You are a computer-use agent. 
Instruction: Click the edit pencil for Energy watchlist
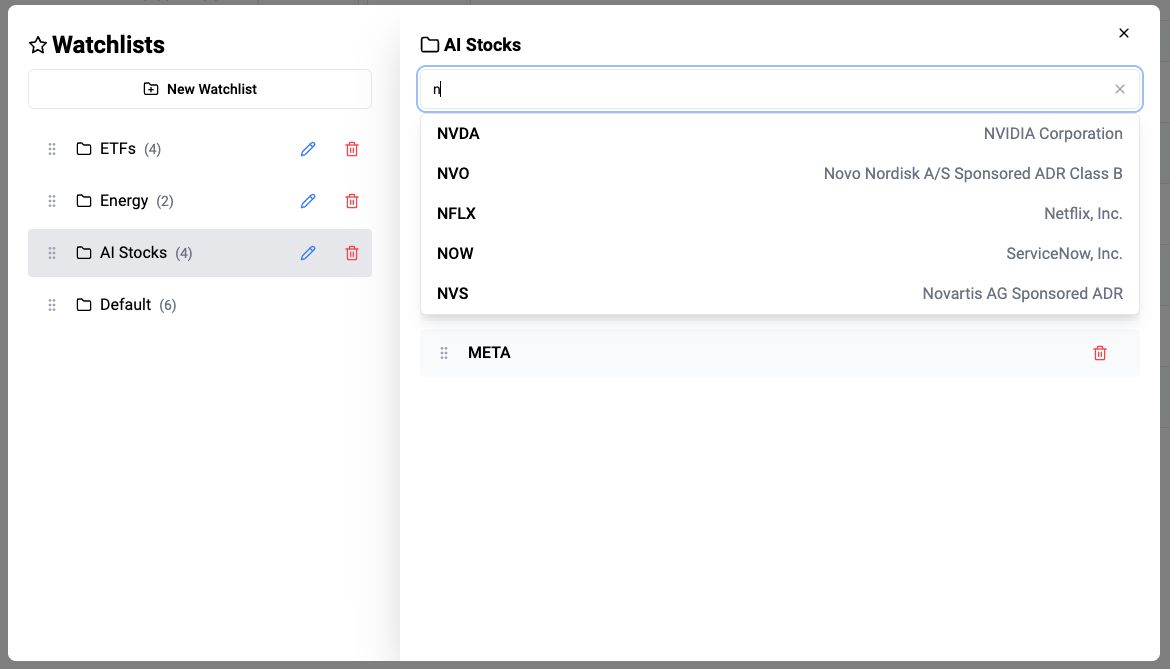click(x=308, y=201)
